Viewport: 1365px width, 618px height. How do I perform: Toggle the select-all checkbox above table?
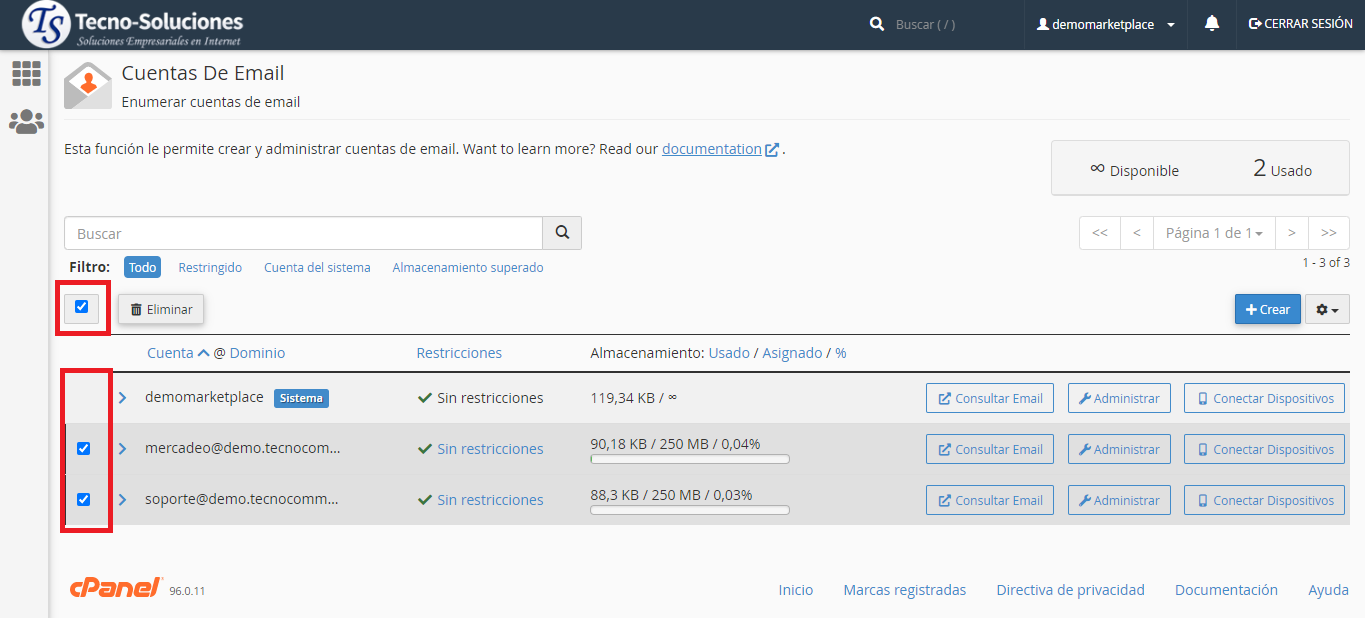pos(82,307)
